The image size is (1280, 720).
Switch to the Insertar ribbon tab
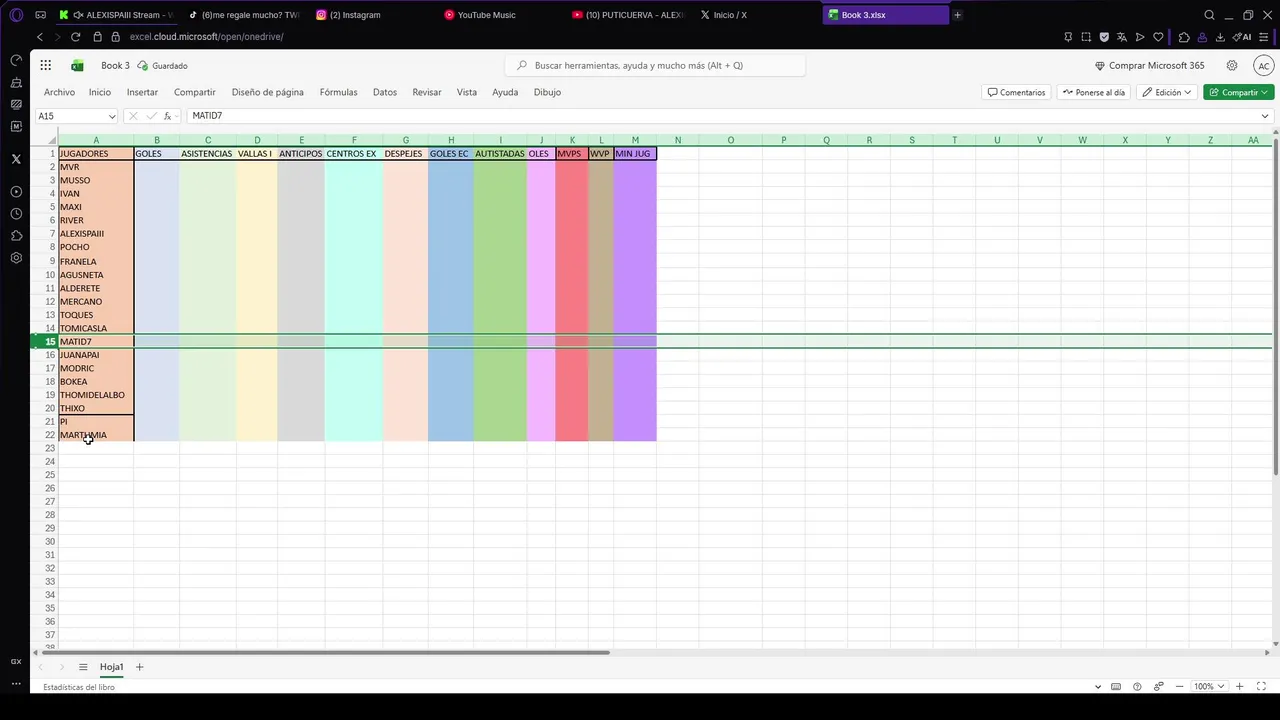coord(142,92)
